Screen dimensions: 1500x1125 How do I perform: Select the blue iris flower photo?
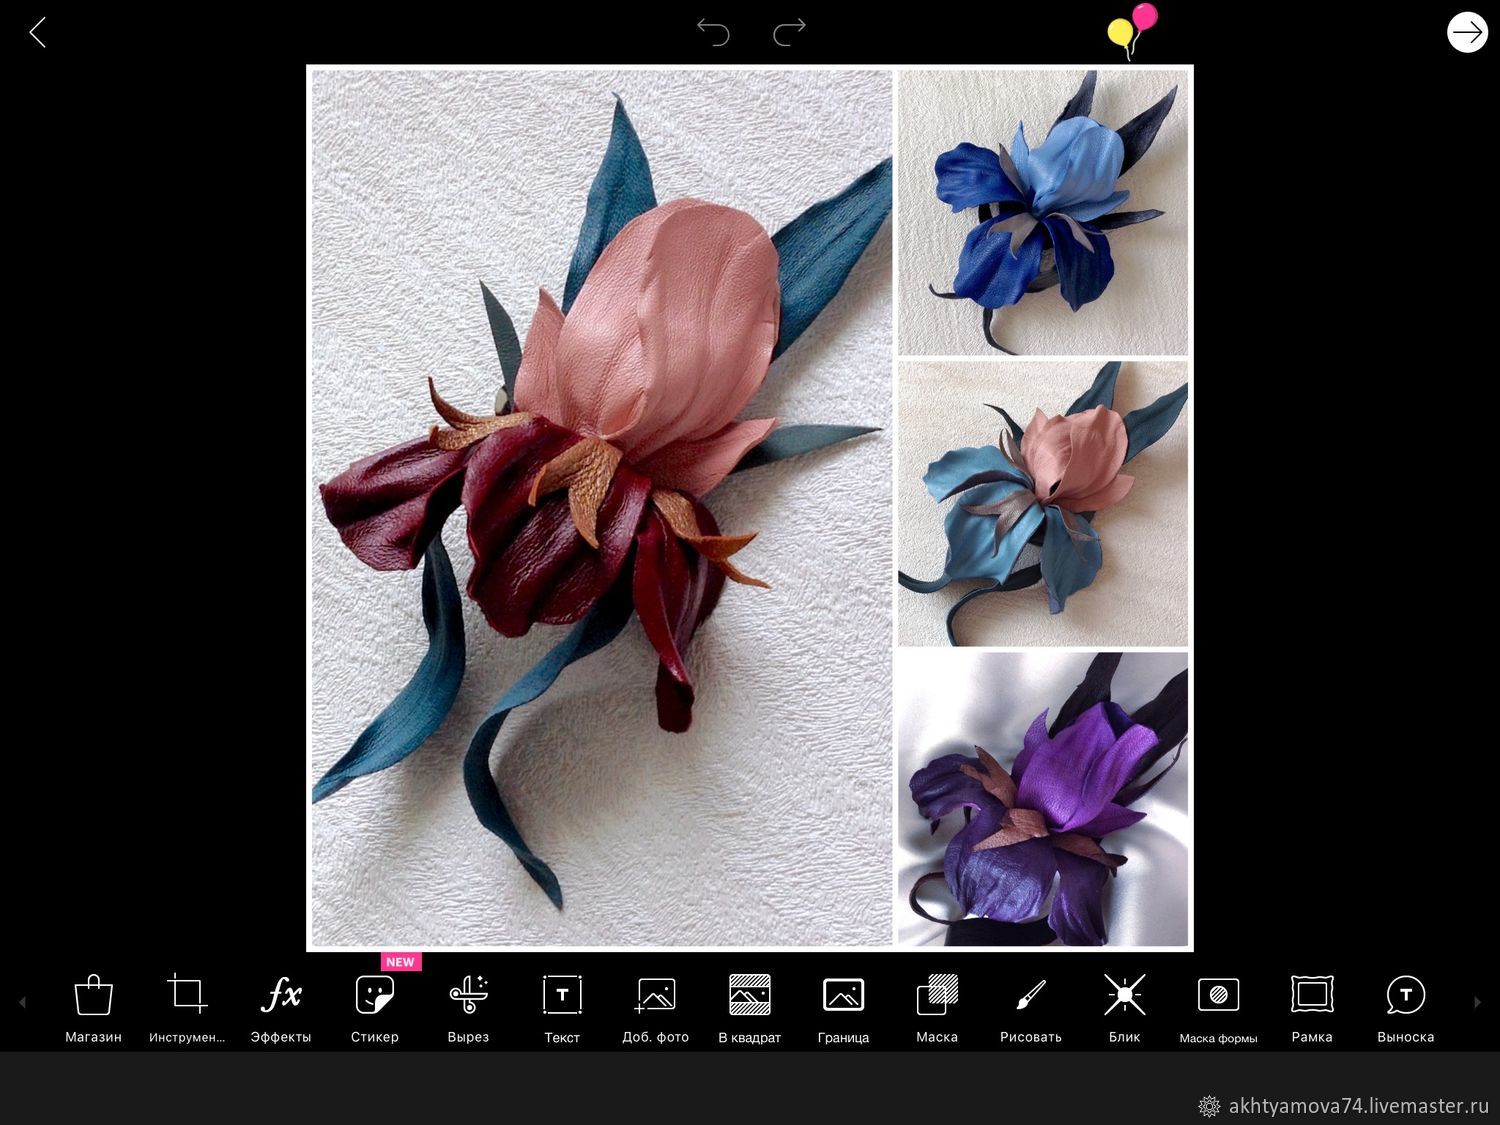[x=1043, y=212]
